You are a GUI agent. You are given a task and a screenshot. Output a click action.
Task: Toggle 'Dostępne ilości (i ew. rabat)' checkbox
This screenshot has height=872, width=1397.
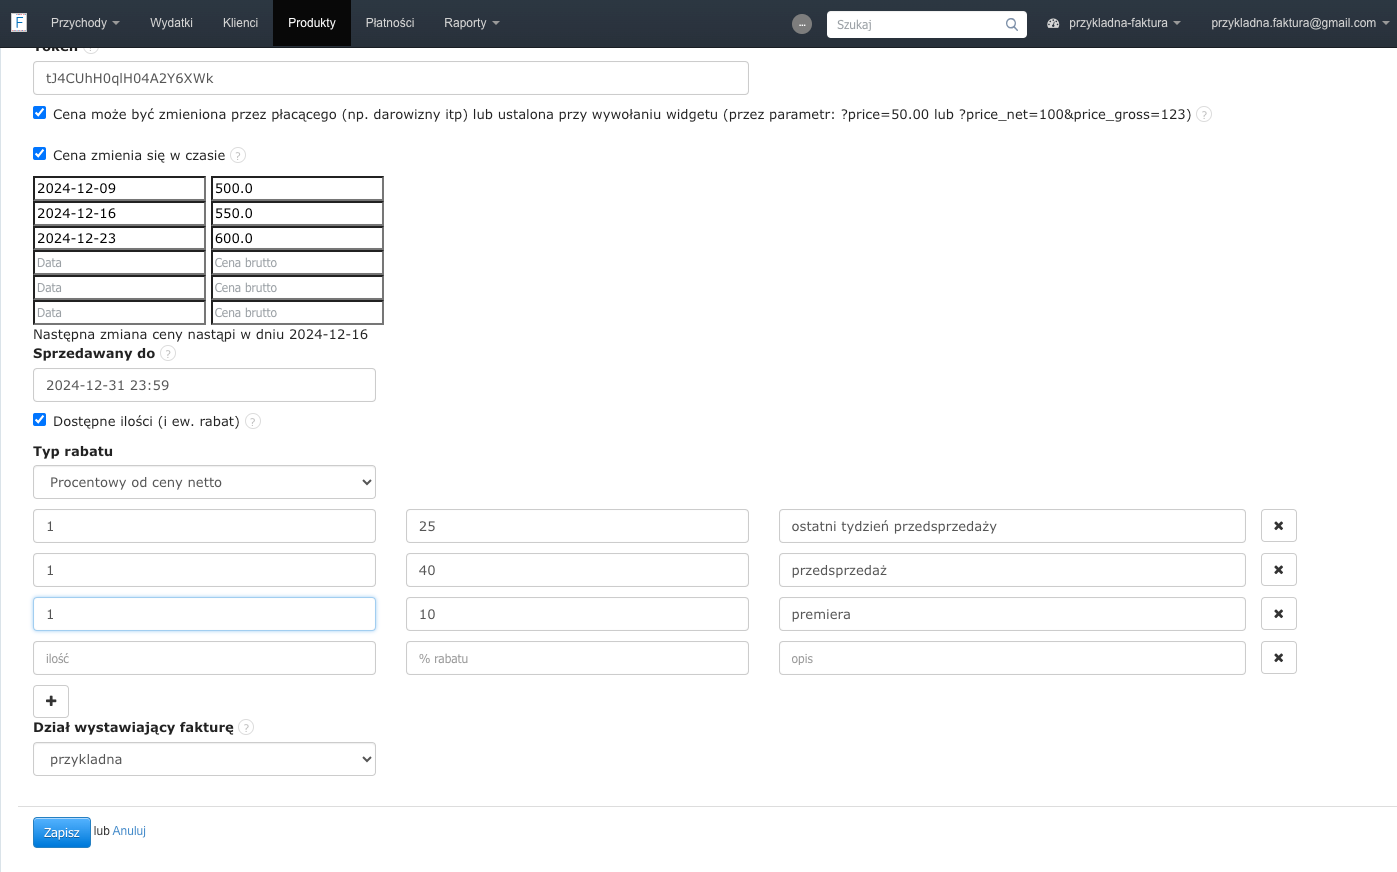point(40,420)
